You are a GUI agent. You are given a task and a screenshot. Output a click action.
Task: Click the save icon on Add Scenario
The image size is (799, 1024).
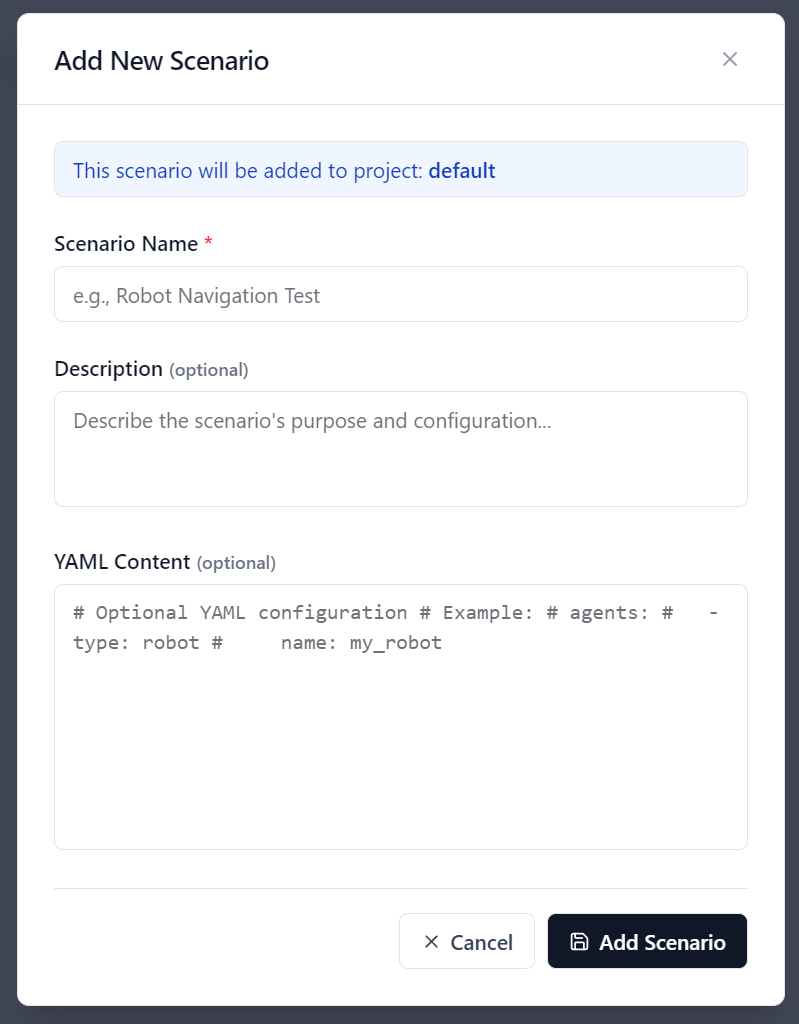coord(579,941)
